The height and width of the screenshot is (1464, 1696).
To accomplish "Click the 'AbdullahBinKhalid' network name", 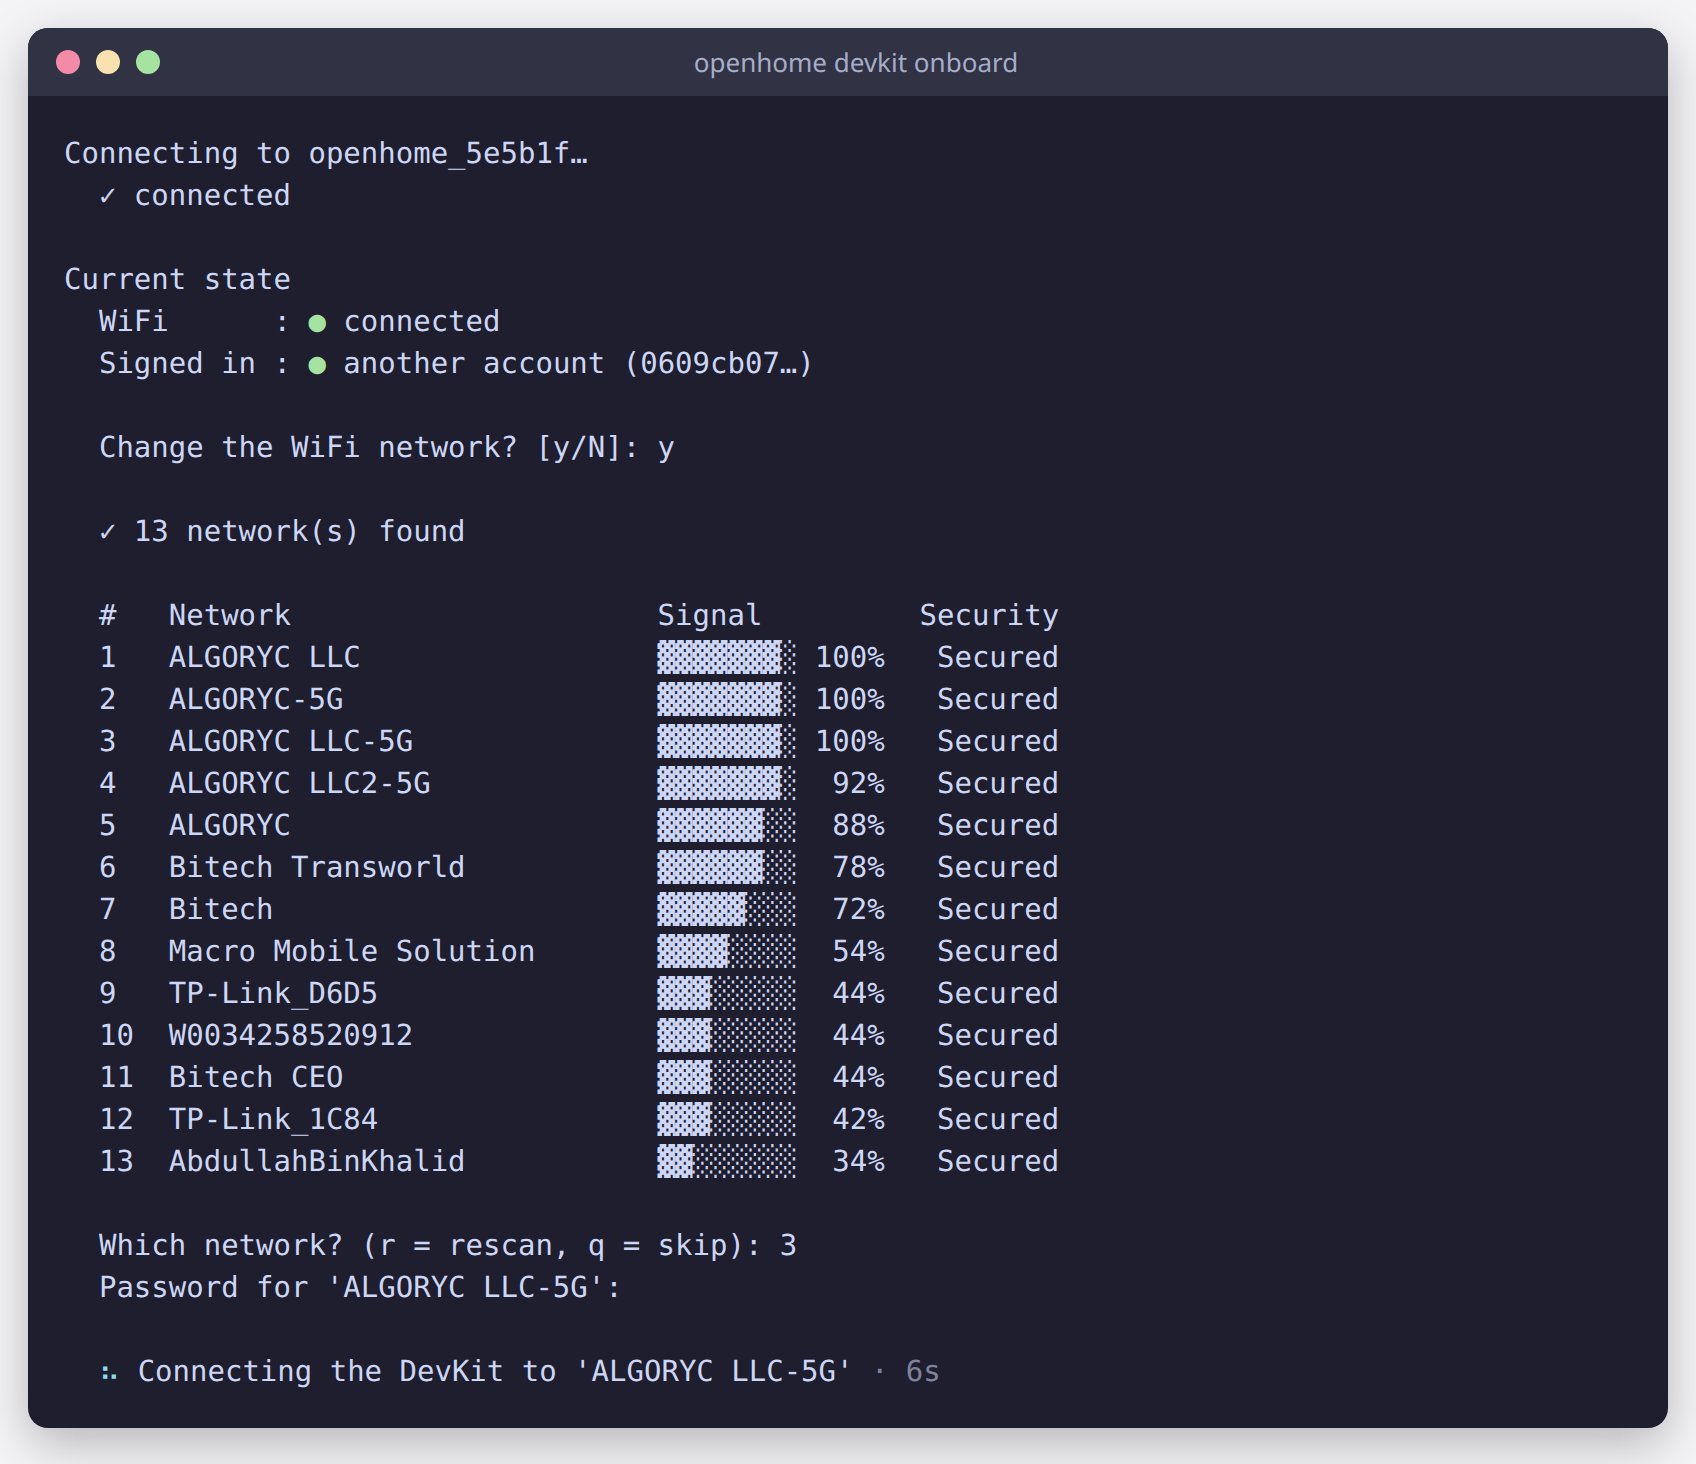I will tap(317, 1161).
